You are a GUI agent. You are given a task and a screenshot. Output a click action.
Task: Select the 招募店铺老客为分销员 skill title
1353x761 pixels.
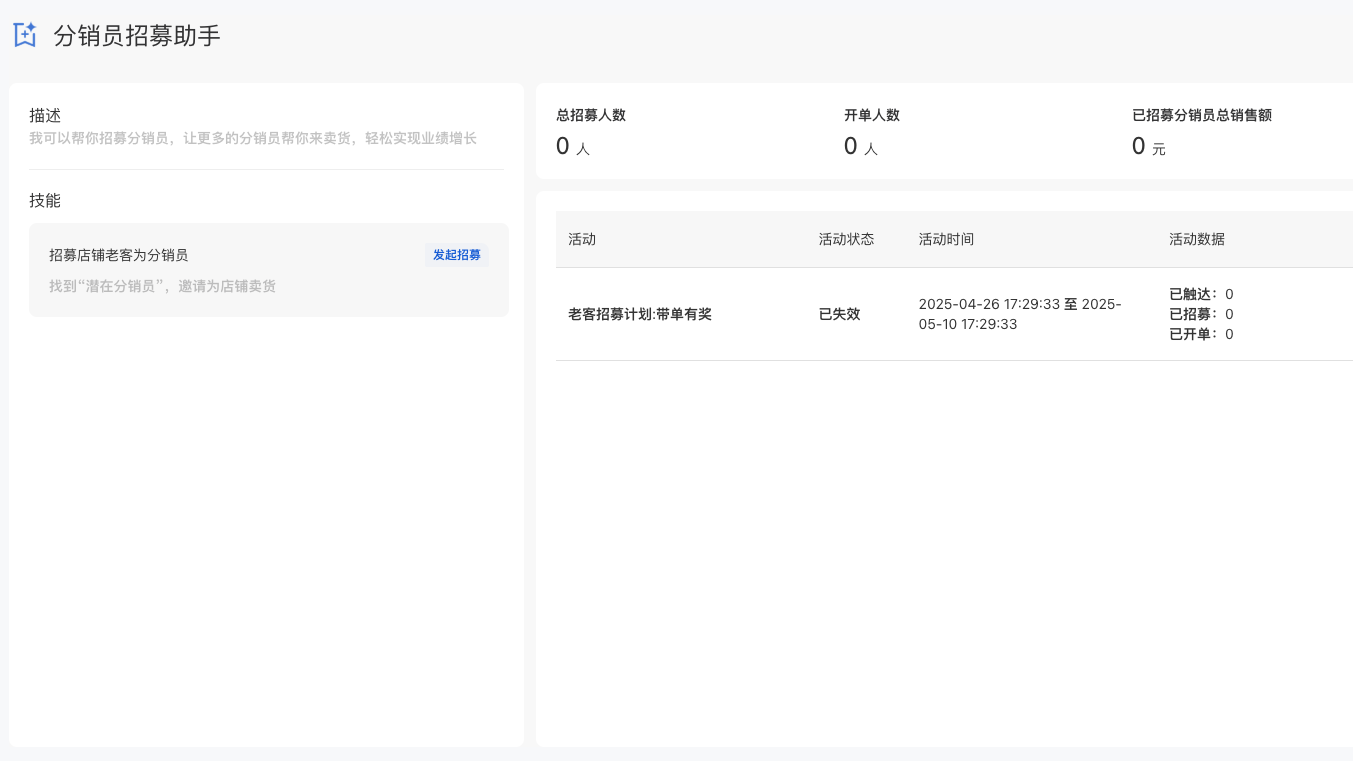coord(118,255)
